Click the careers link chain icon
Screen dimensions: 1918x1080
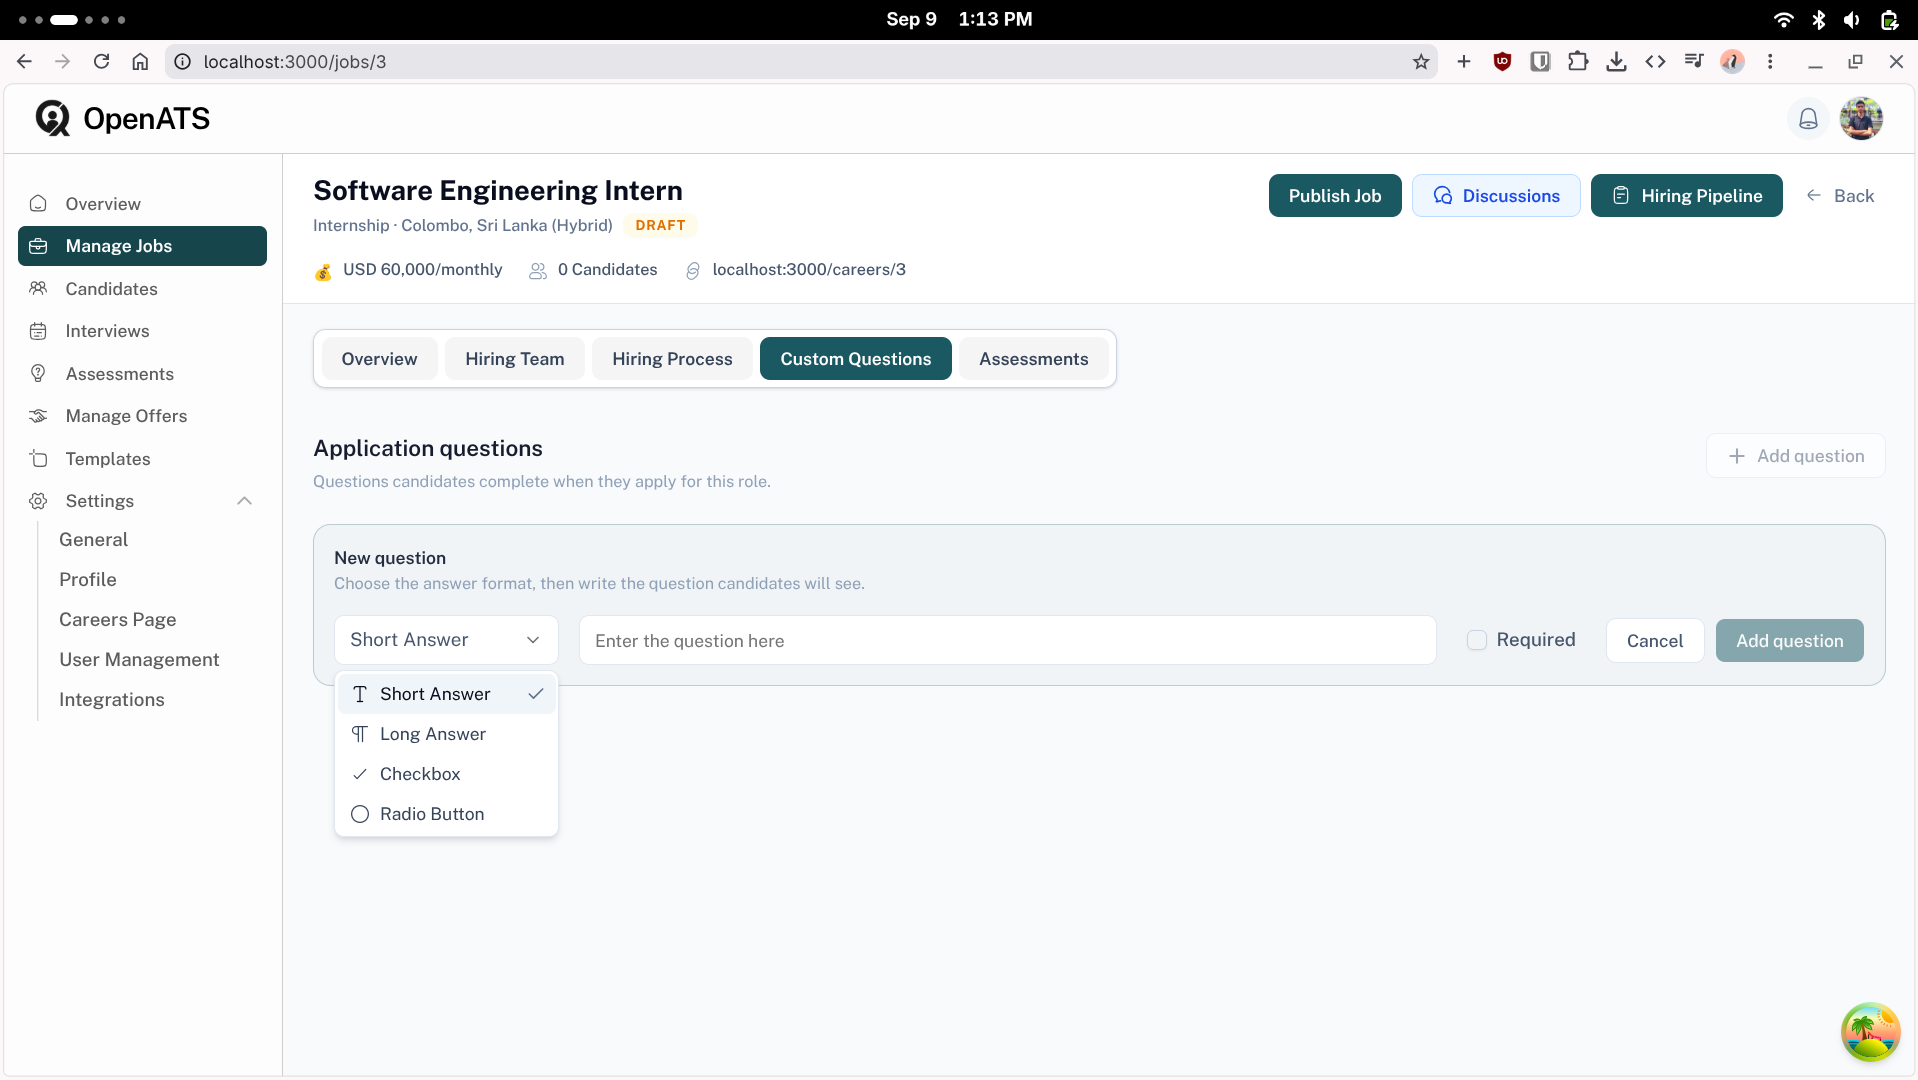(693, 270)
